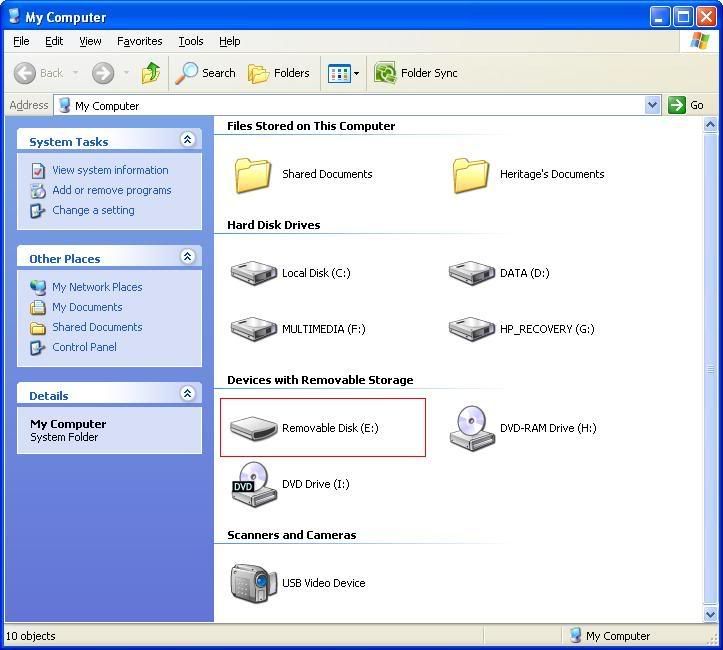Screen dimensions: 723x650
Task: Select the Local Disk (C:) drive icon
Action: (253, 273)
